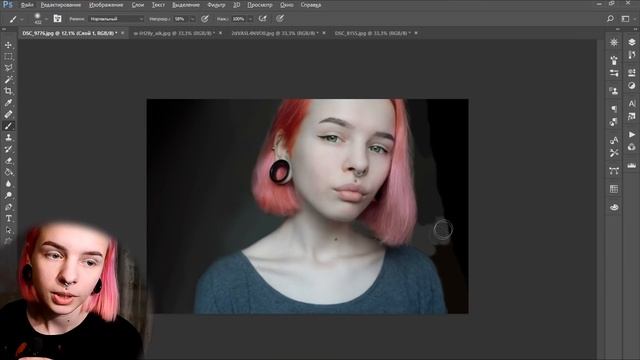
Task: Enable airbrush-style build-up
Action: coord(263,19)
